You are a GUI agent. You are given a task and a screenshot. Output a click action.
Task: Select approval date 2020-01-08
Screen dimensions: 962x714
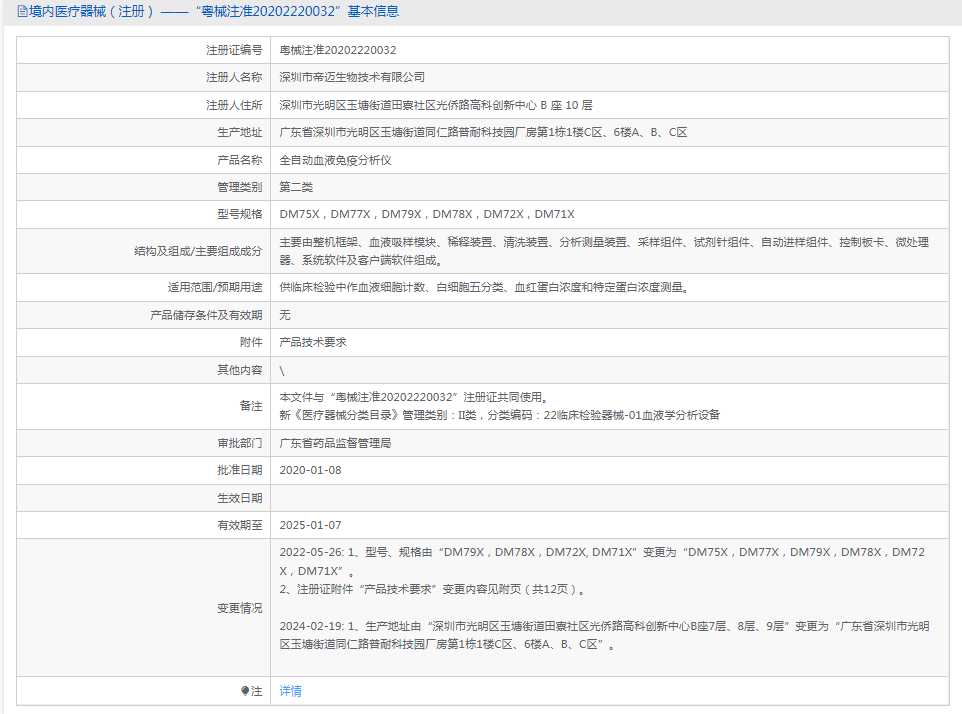(310, 470)
